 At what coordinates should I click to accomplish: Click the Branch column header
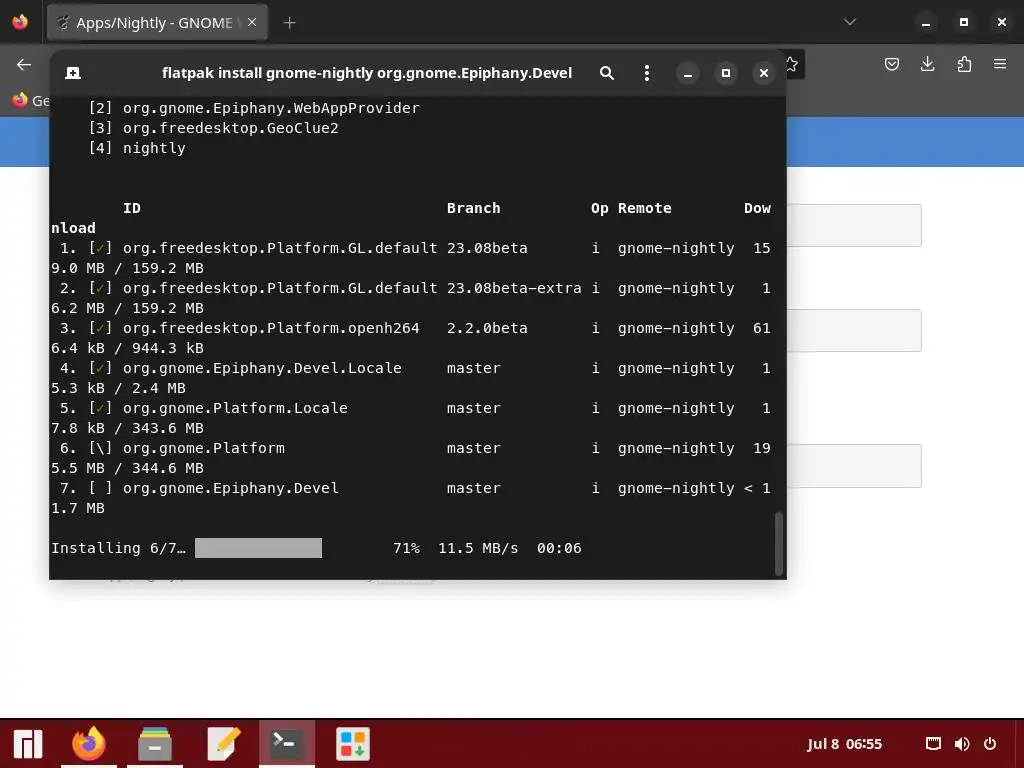(x=473, y=208)
